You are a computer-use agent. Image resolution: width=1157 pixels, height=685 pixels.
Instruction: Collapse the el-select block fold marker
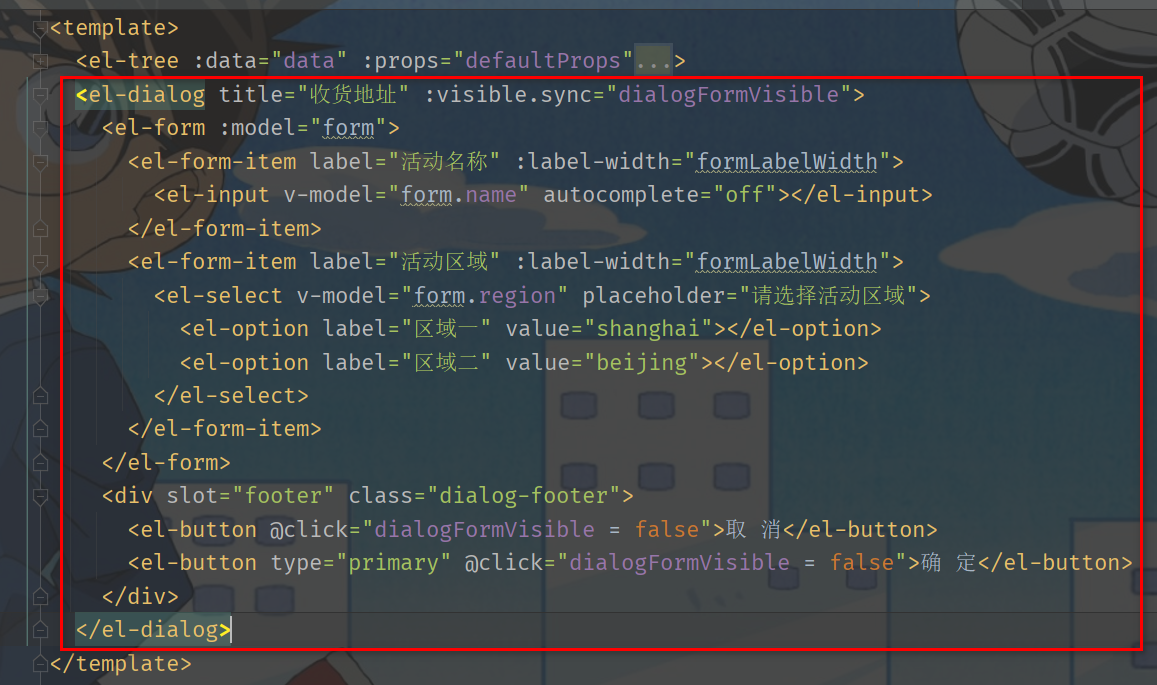coord(40,296)
